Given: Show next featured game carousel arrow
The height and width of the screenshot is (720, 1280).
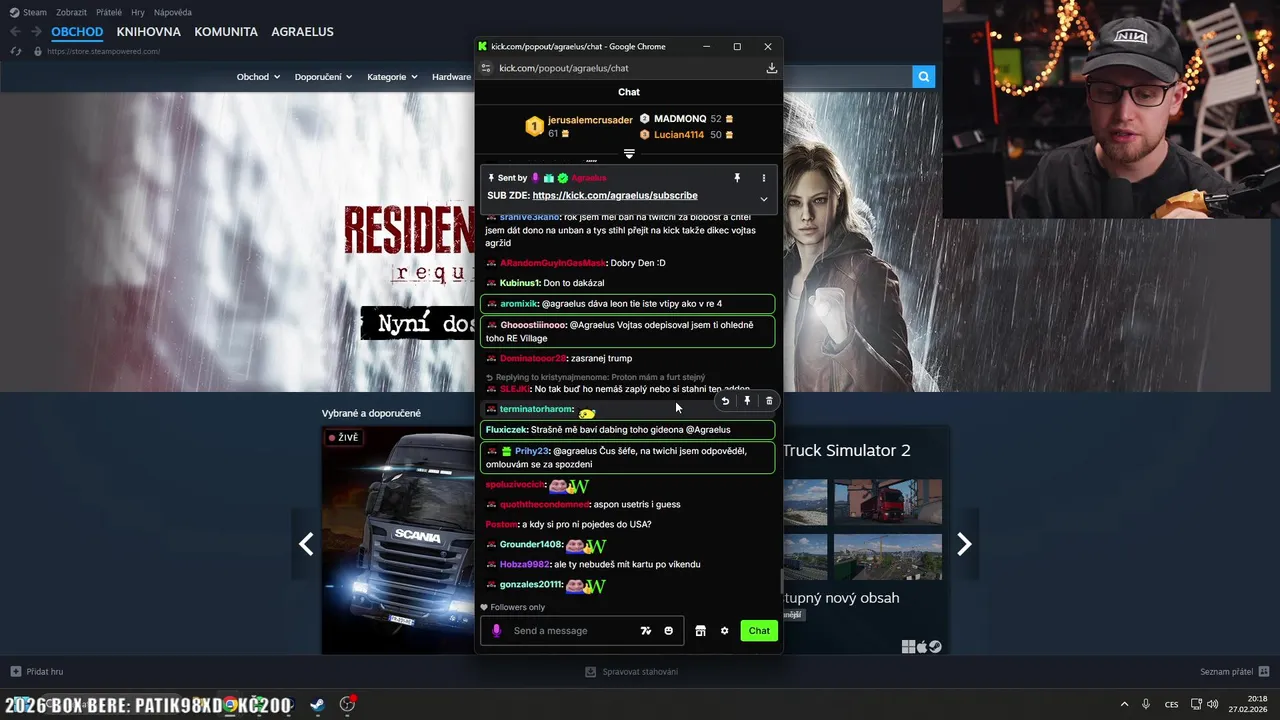Looking at the screenshot, I should pos(964,544).
